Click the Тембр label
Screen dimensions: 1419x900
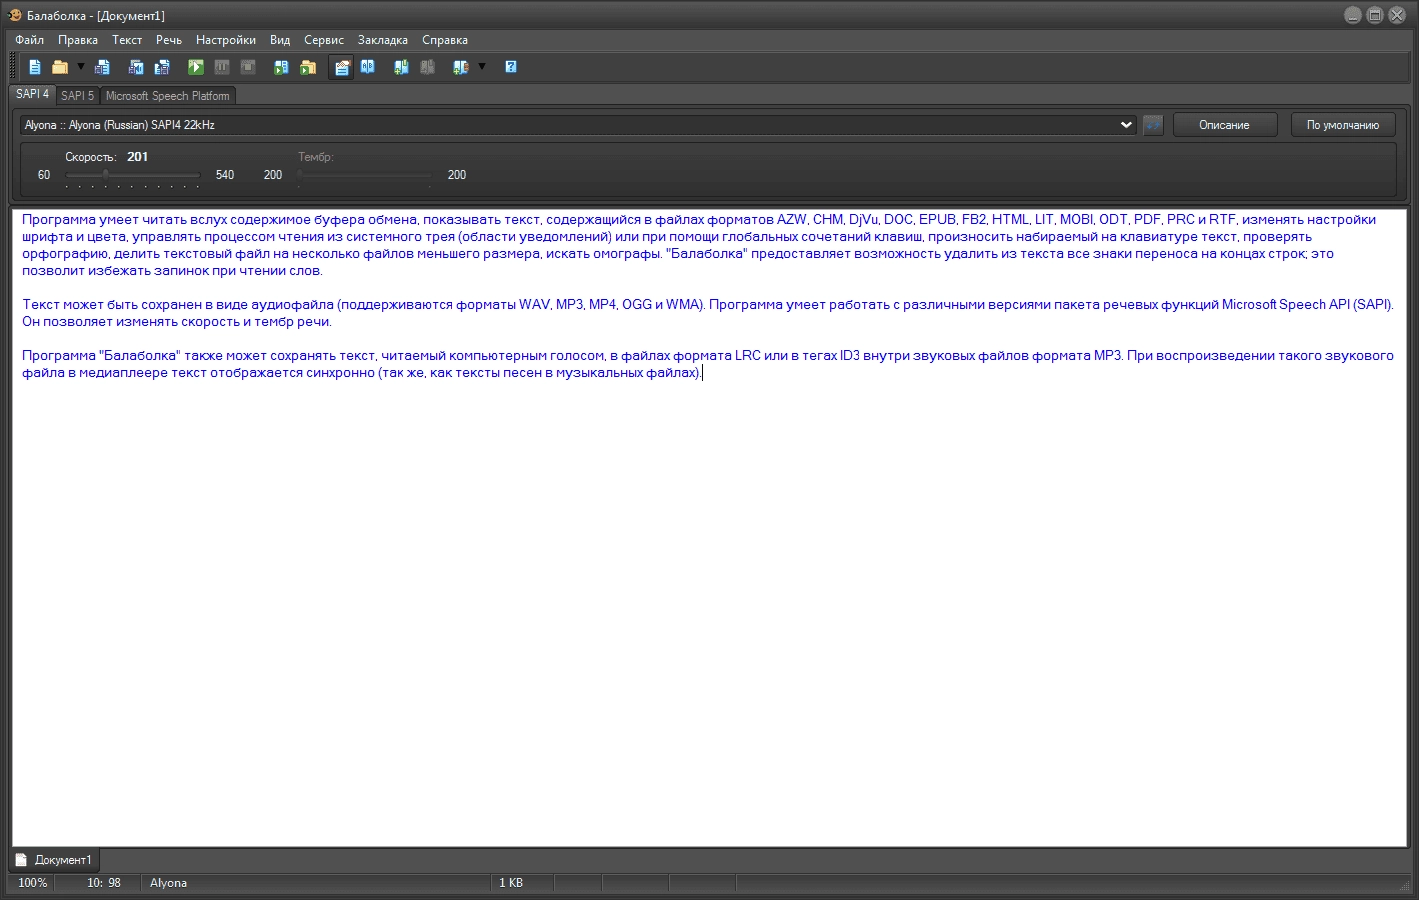[315, 157]
